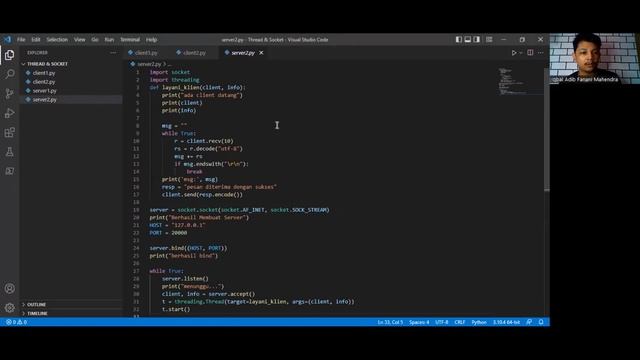
Task: Open the Testing flask view
Action: (x=9, y=152)
